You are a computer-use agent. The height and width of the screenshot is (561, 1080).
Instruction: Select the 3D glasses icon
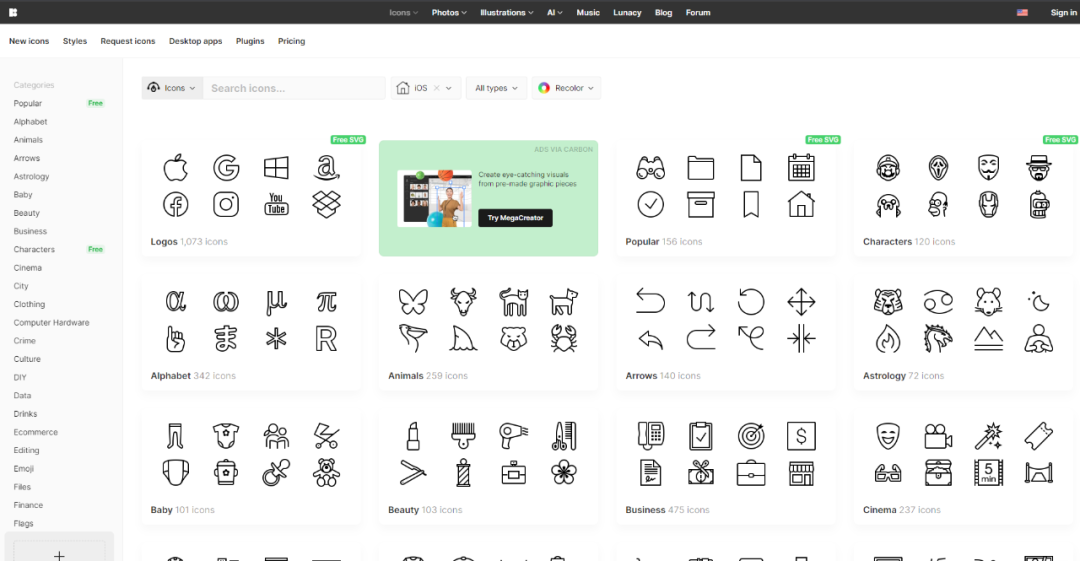[x=888, y=473]
